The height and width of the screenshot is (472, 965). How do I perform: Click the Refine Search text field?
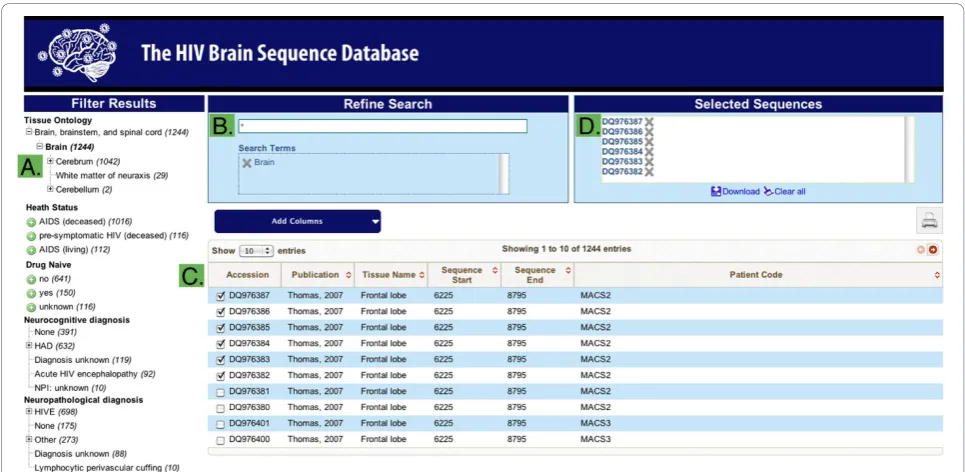click(x=383, y=126)
